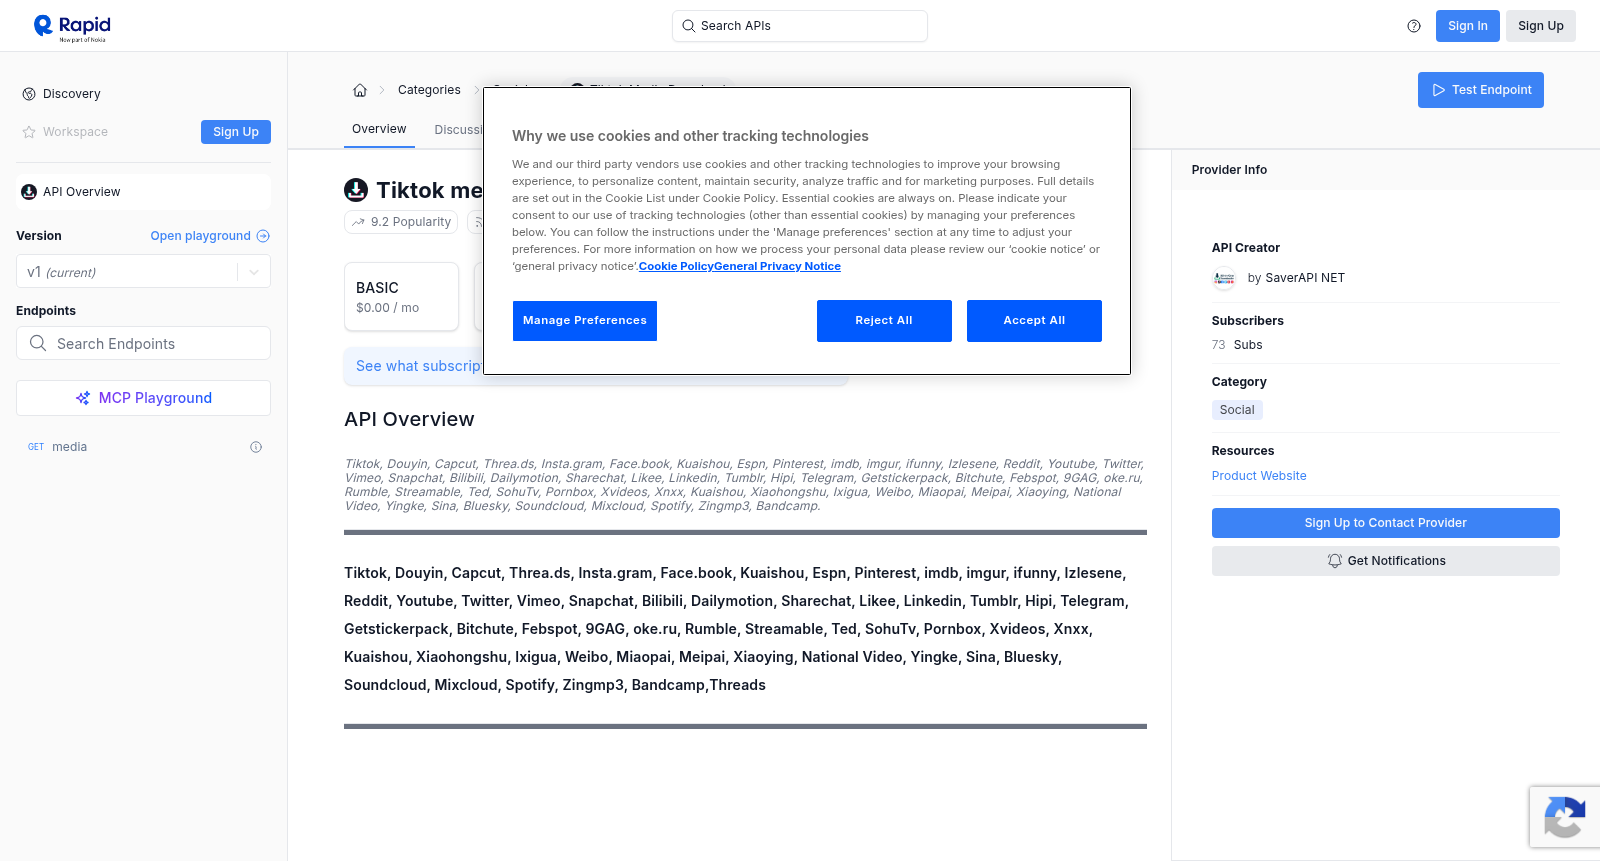The image size is (1600, 861).
Task: Open the help question mark icon
Action: coord(1414,26)
